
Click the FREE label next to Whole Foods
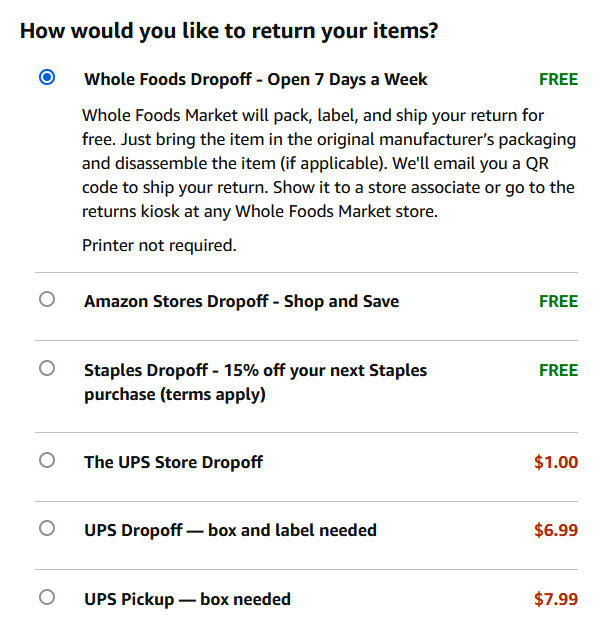pyautogui.click(x=559, y=79)
